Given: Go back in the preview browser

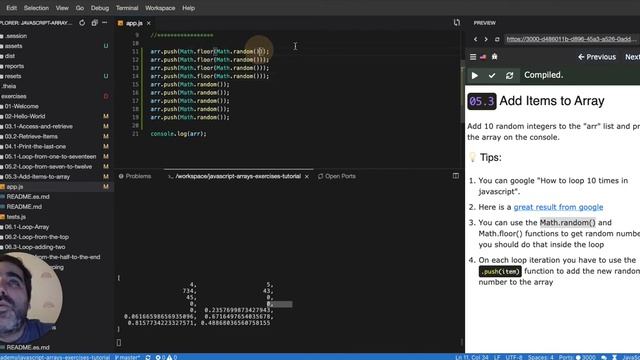Looking at the screenshot, I should coord(476,39).
